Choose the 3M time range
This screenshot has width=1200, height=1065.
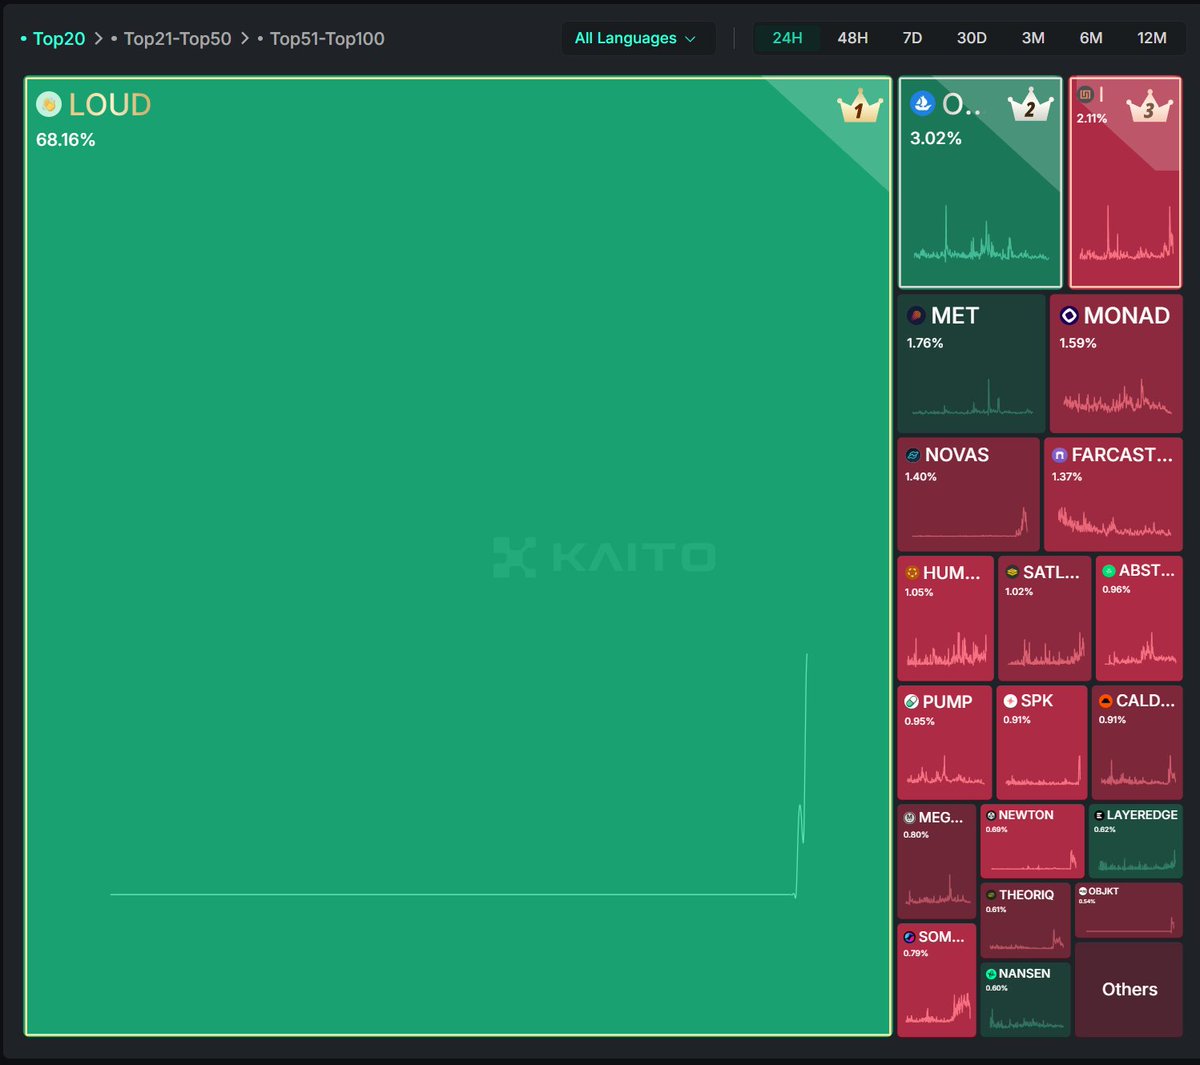coord(1033,38)
